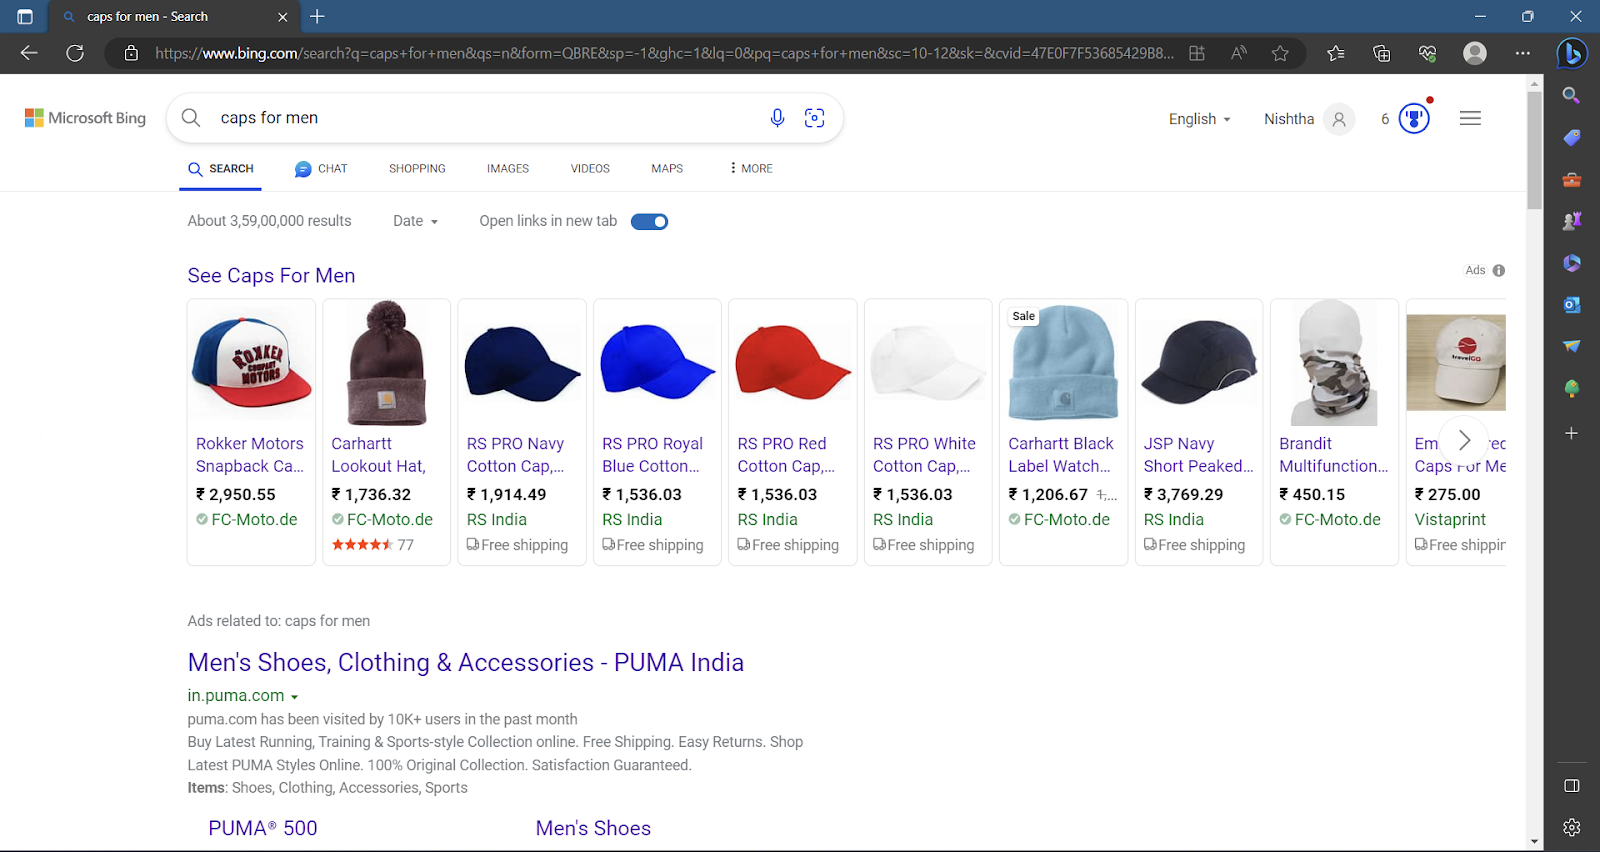Expand the Date filter dropdown
1600x852 pixels.
[415, 221]
